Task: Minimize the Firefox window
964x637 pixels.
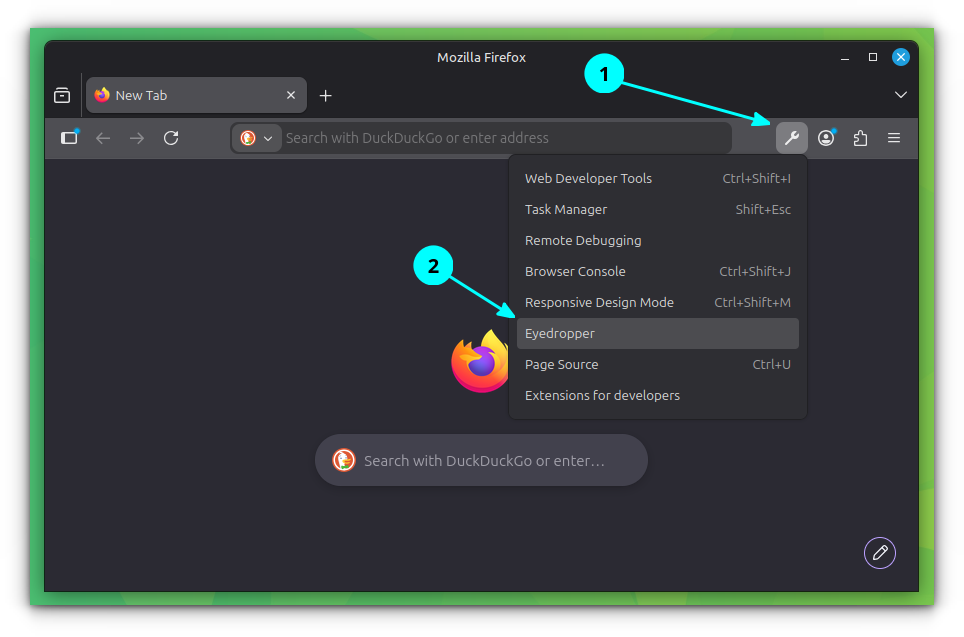Action: [845, 57]
